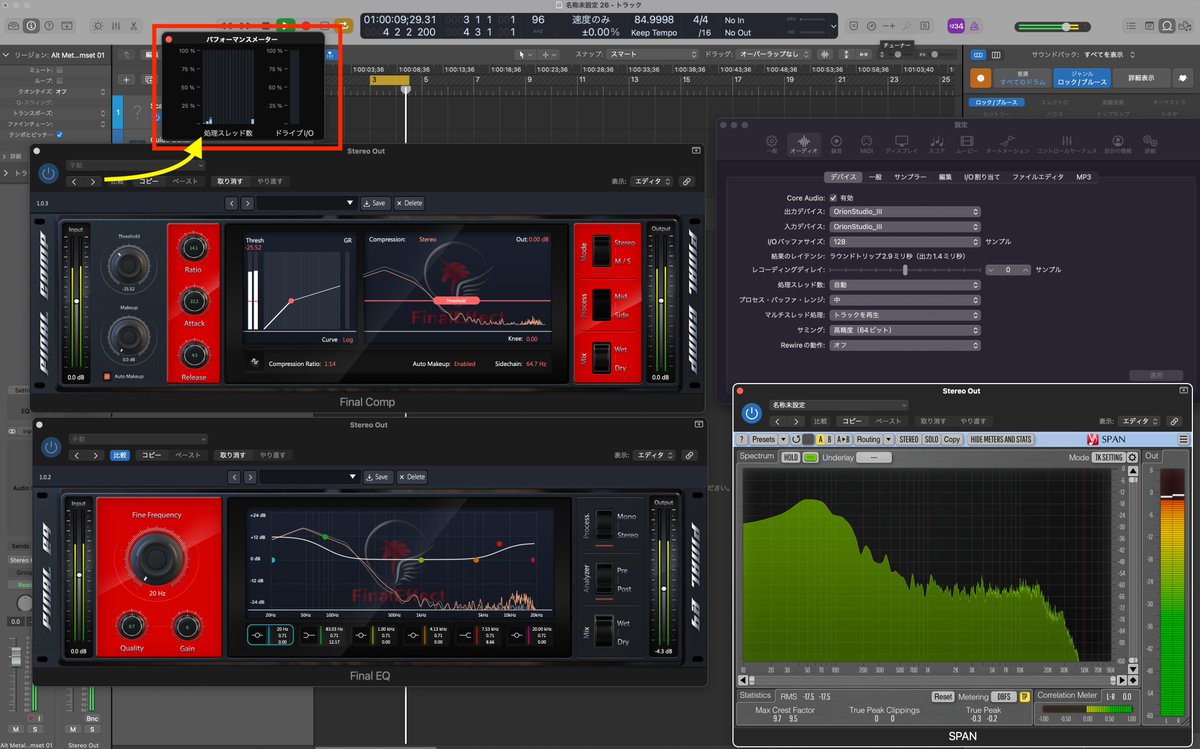
Task: Open サミング 高精度 dropdown
Action: click(x=905, y=329)
